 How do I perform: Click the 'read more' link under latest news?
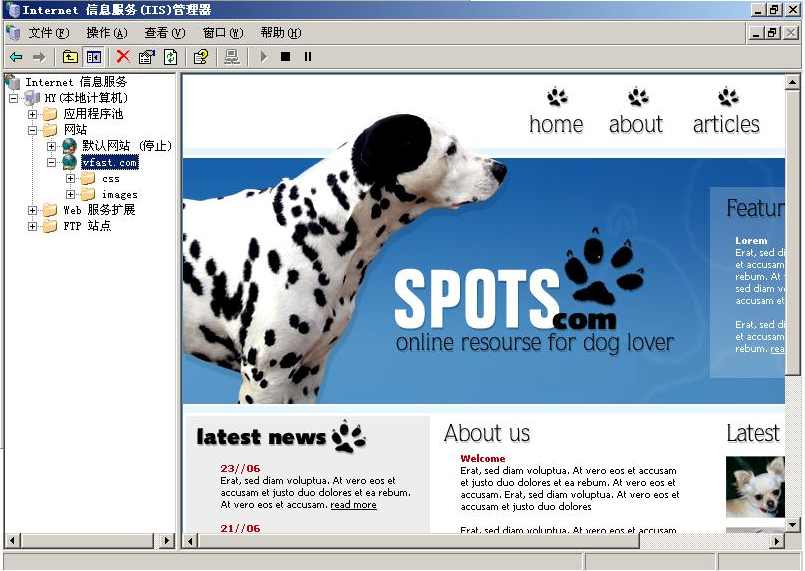point(353,505)
